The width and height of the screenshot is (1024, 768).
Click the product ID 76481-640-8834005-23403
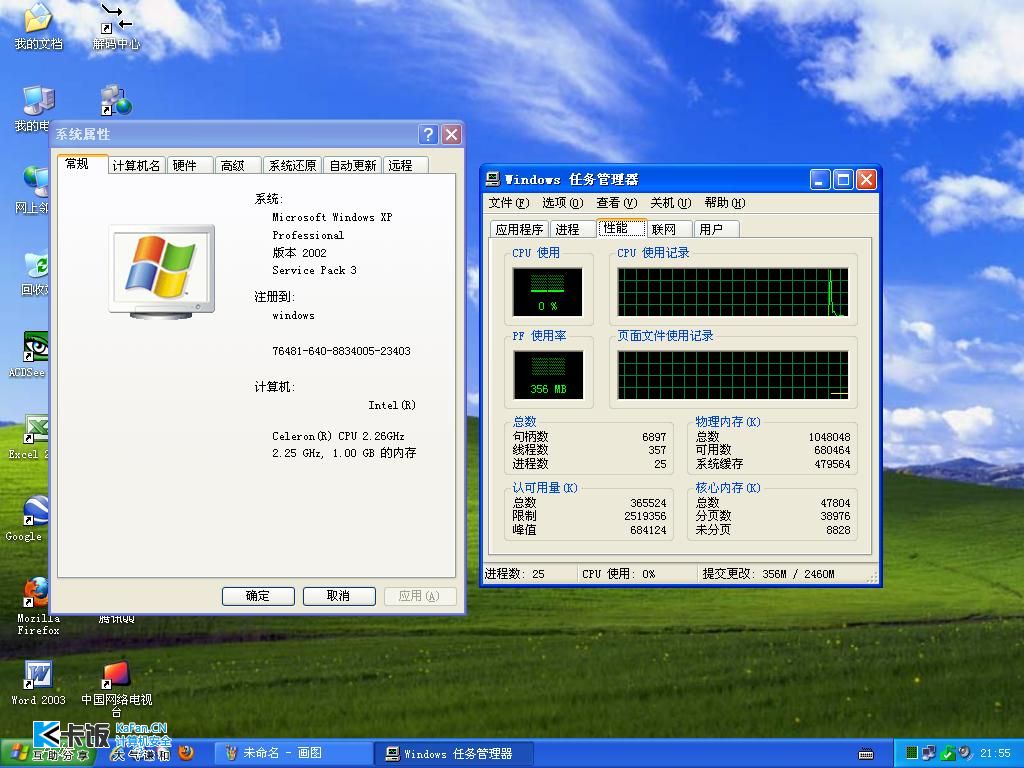coord(342,351)
